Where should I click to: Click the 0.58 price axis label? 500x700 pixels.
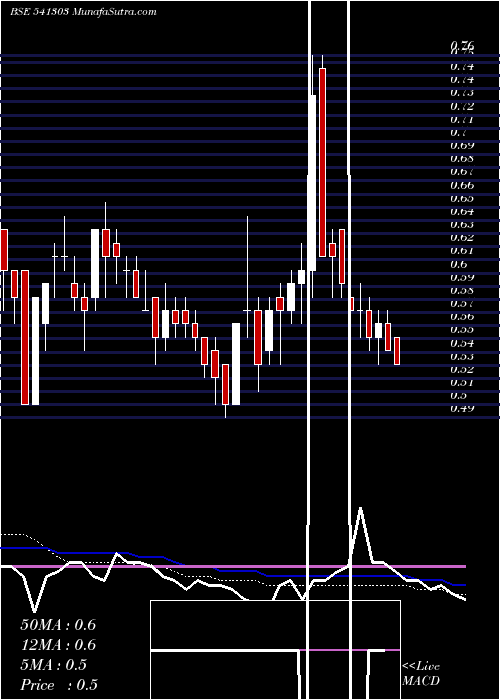pyautogui.click(x=462, y=290)
